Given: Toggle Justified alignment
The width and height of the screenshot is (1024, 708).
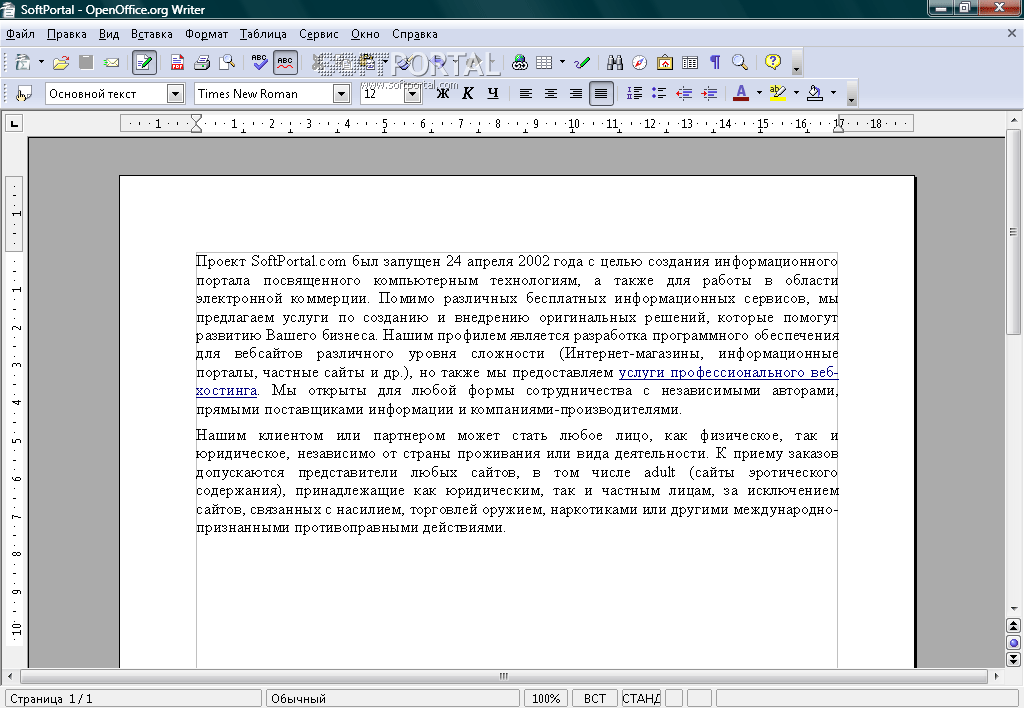Looking at the screenshot, I should pyautogui.click(x=601, y=93).
